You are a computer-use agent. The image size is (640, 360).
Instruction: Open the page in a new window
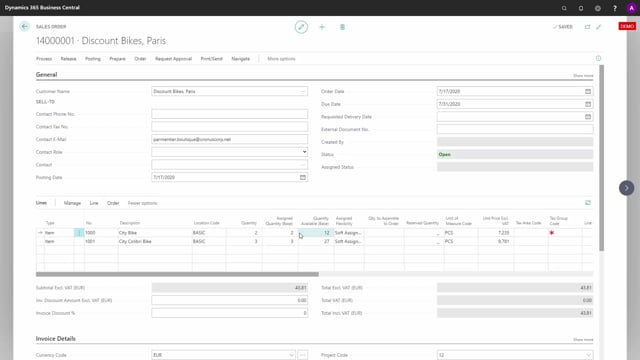pos(587,27)
